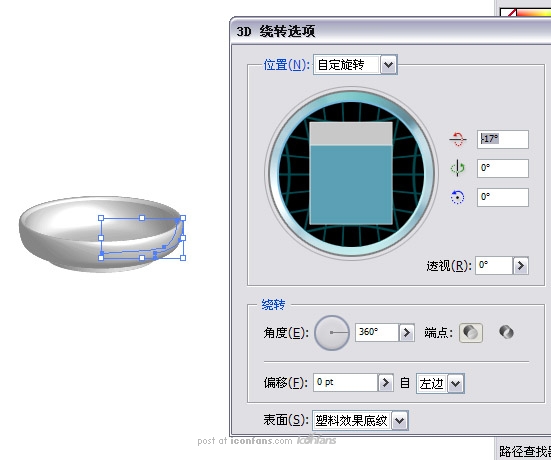Click the X-axis field showing -17°
Image resolution: width=551 pixels, height=460 pixels.
pyautogui.click(x=503, y=139)
